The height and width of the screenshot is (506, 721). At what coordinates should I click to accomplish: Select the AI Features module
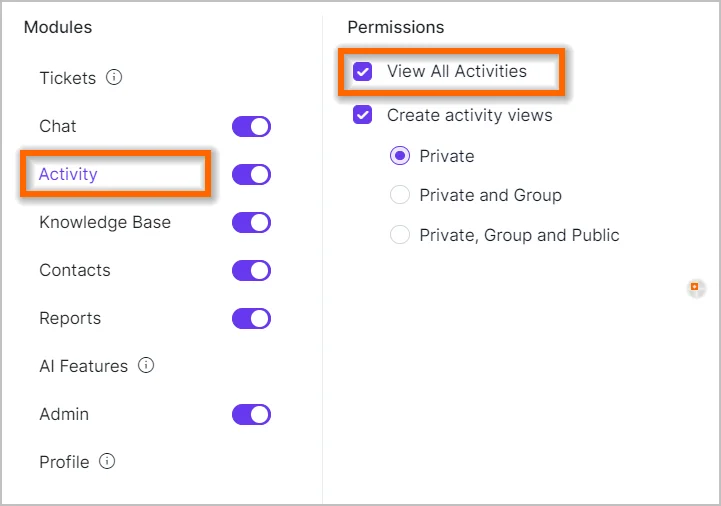83,366
